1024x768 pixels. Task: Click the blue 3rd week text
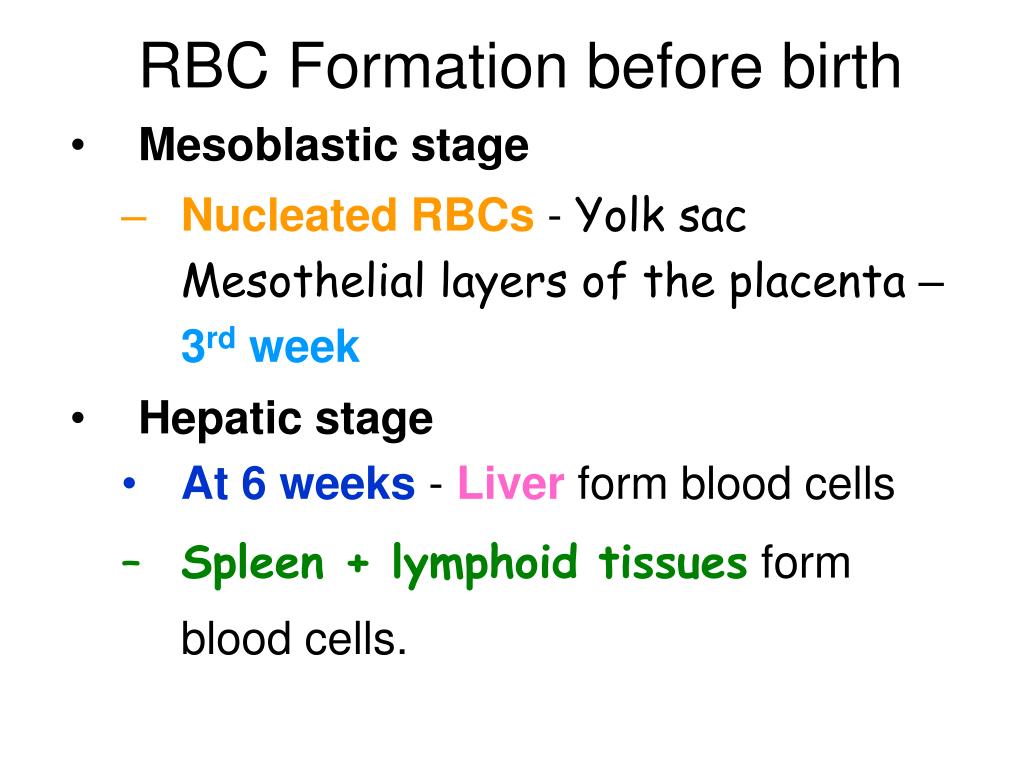270,345
